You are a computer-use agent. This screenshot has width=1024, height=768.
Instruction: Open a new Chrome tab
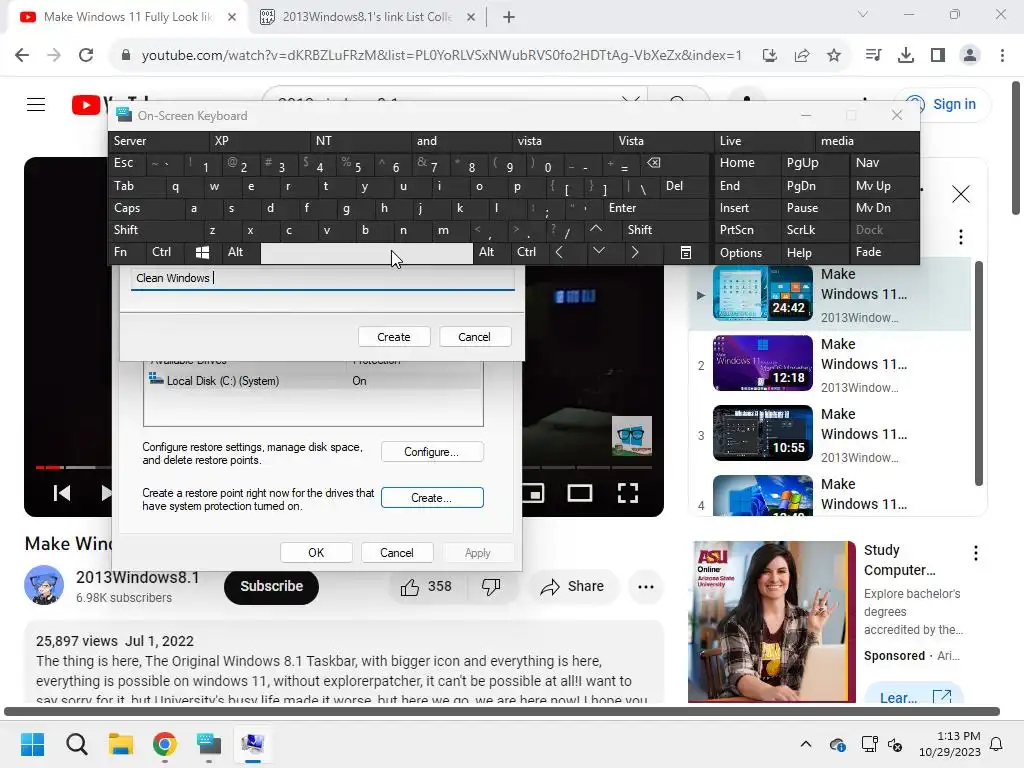click(509, 17)
